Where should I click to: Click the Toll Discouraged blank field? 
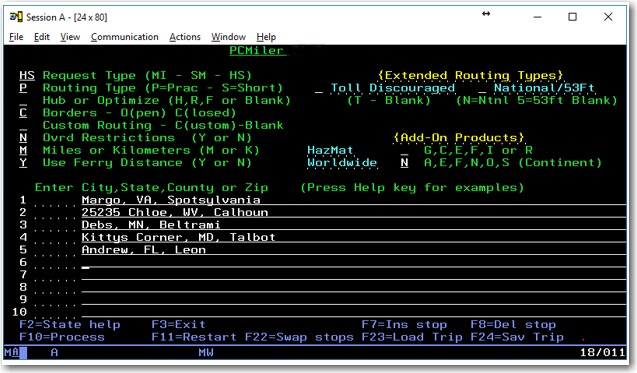(x=319, y=89)
